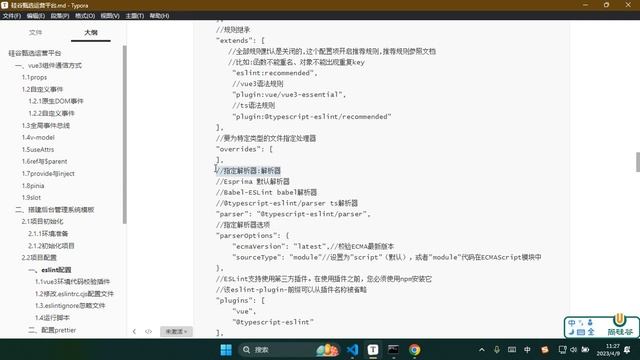Open the Windows Start menu
Image resolution: width=640 pixels, height=360 pixels.
226,350
